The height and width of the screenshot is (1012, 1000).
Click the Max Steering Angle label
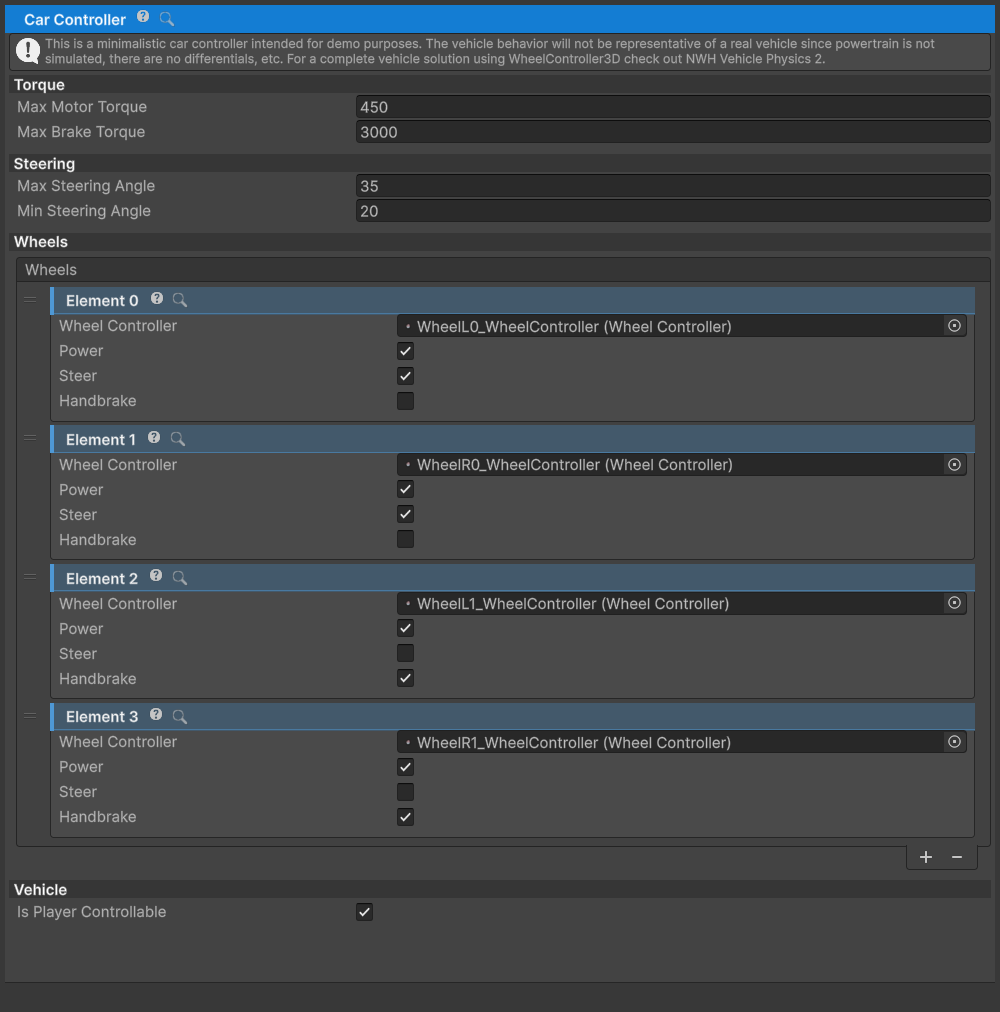[86, 186]
